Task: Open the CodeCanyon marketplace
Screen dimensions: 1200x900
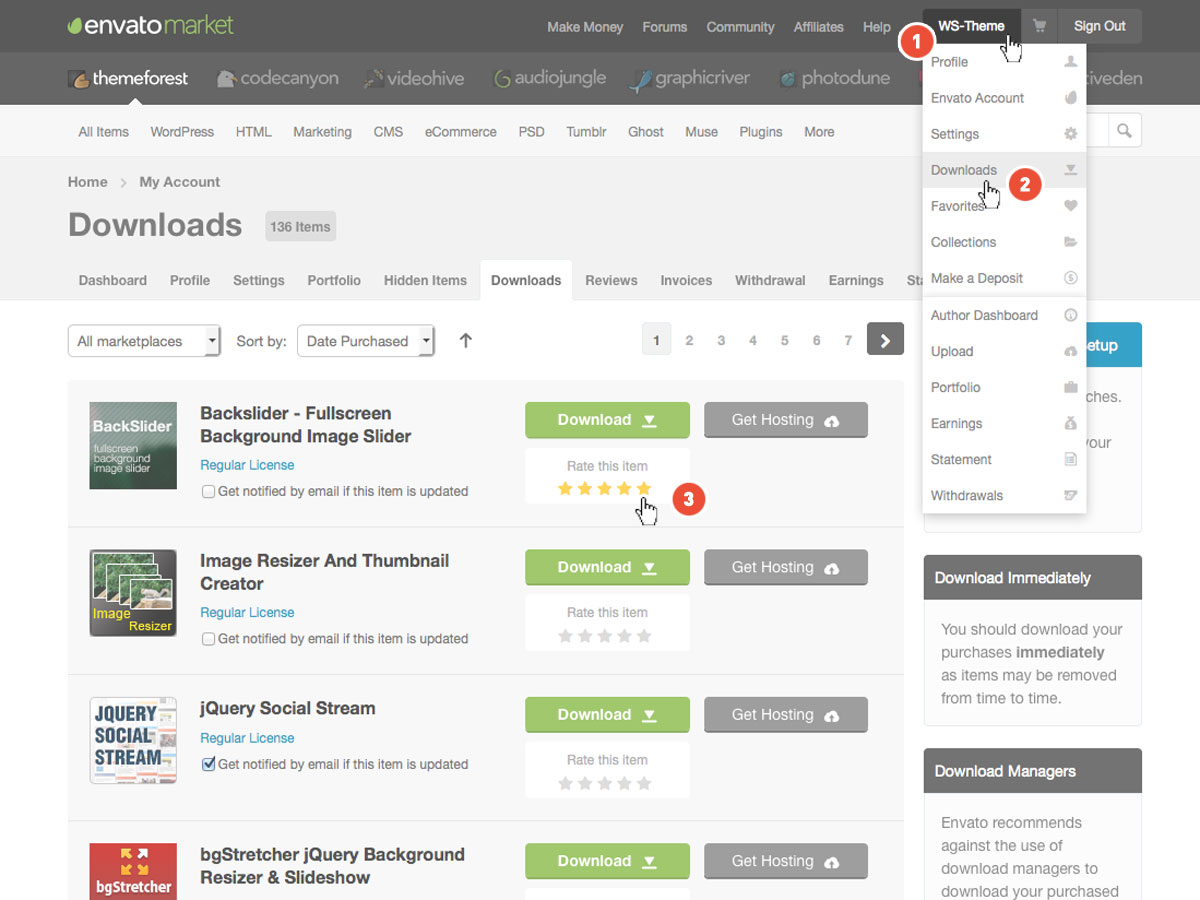Action: (x=277, y=78)
